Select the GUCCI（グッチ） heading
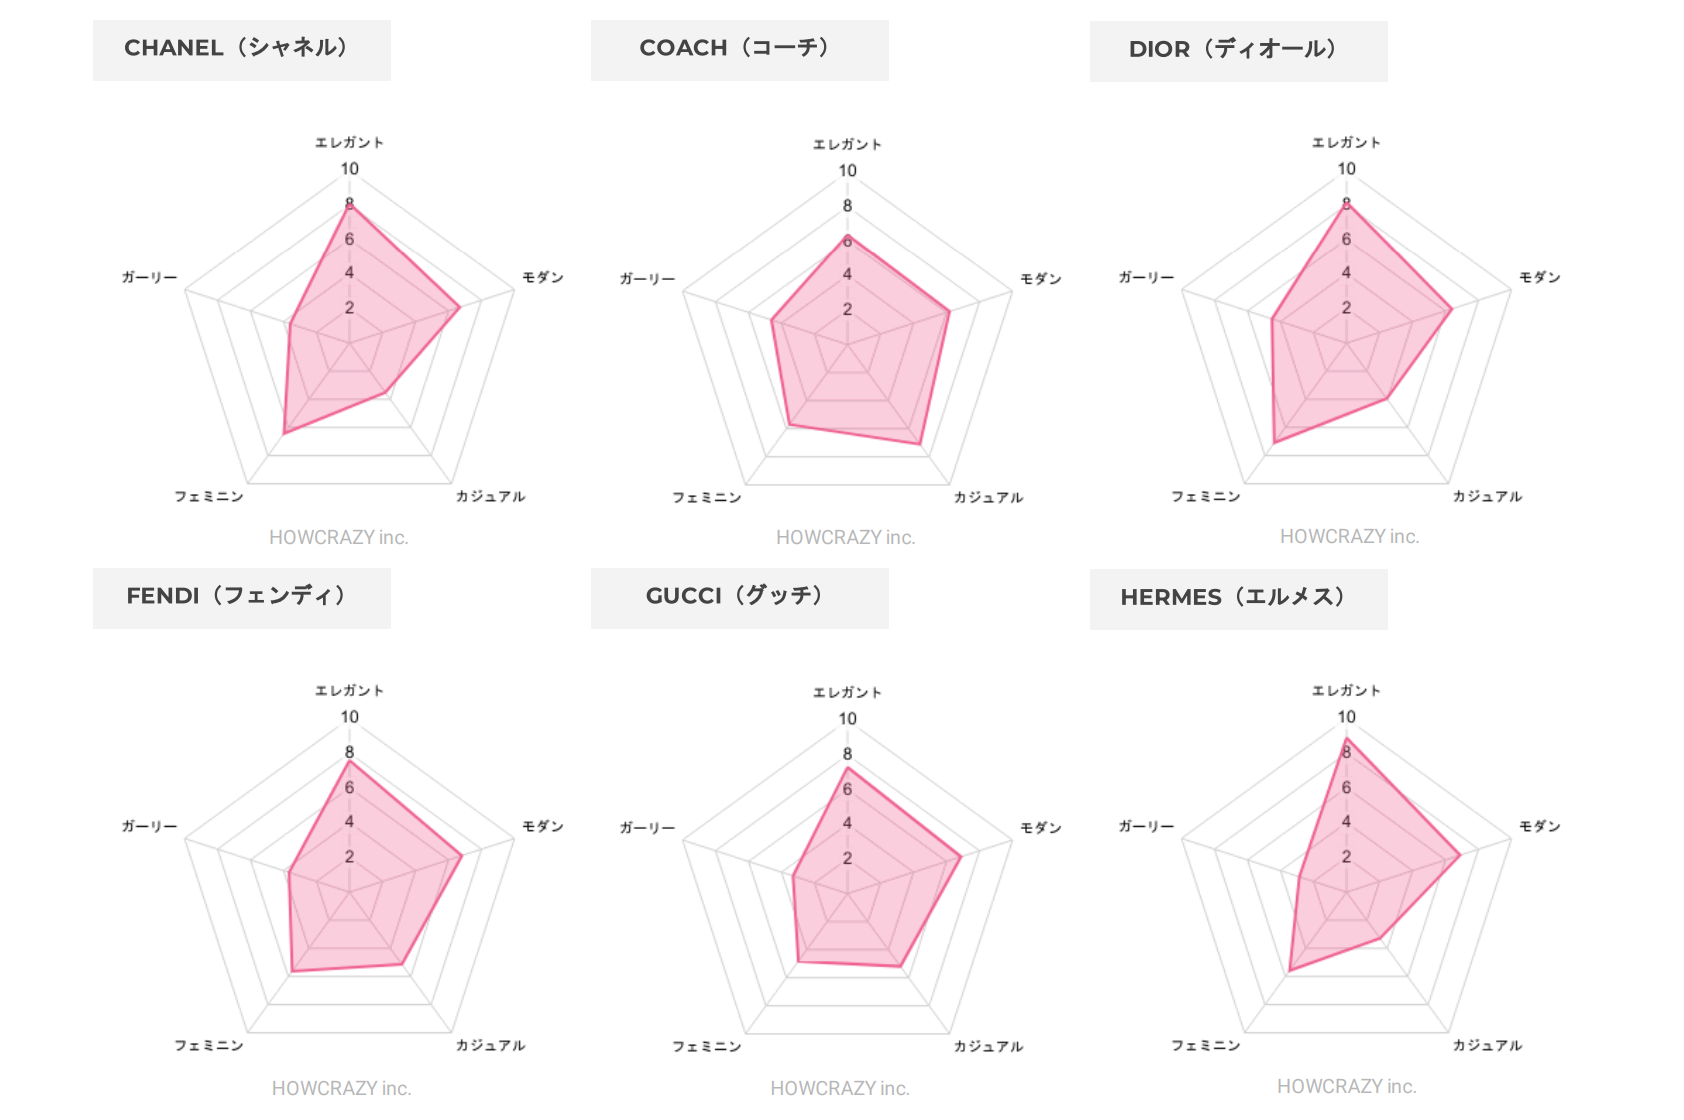This screenshot has height=1120, width=1684. pyautogui.click(x=739, y=597)
